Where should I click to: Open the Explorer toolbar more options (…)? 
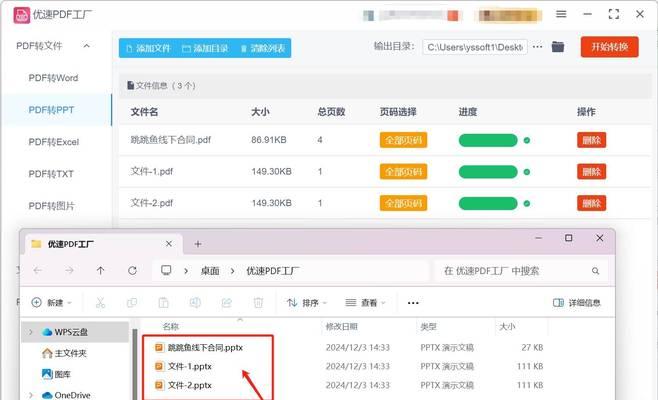(413, 303)
